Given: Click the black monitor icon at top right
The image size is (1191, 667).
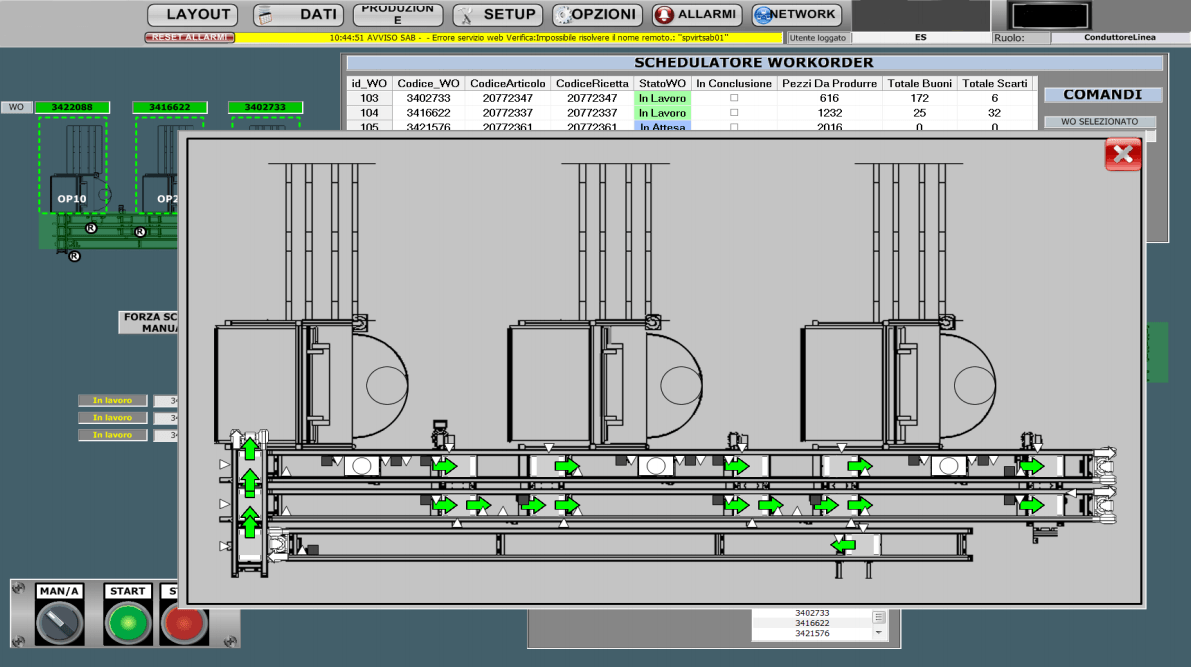Looking at the screenshot, I should tap(1050, 15).
